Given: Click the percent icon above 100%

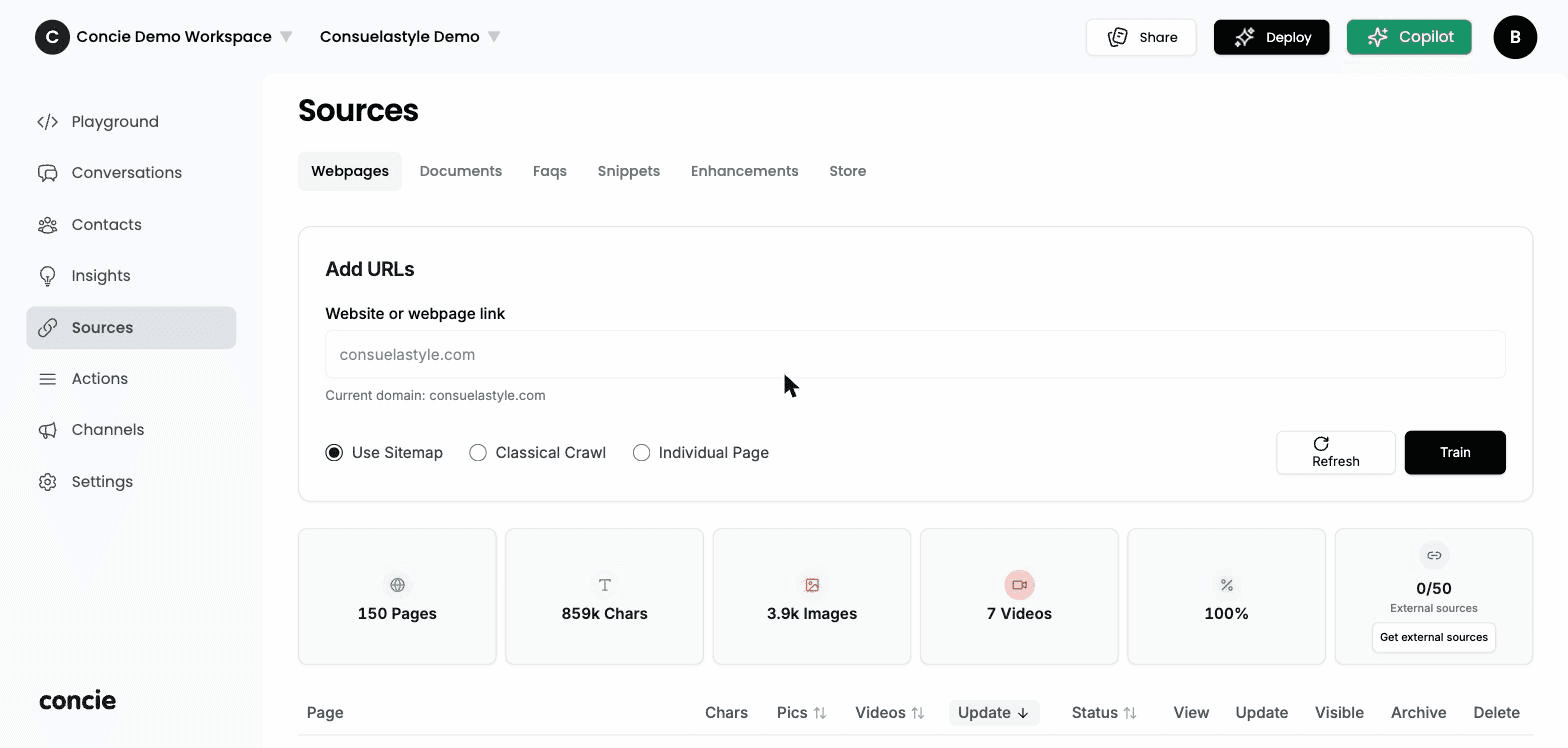Looking at the screenshot, I should point(1227,585).
